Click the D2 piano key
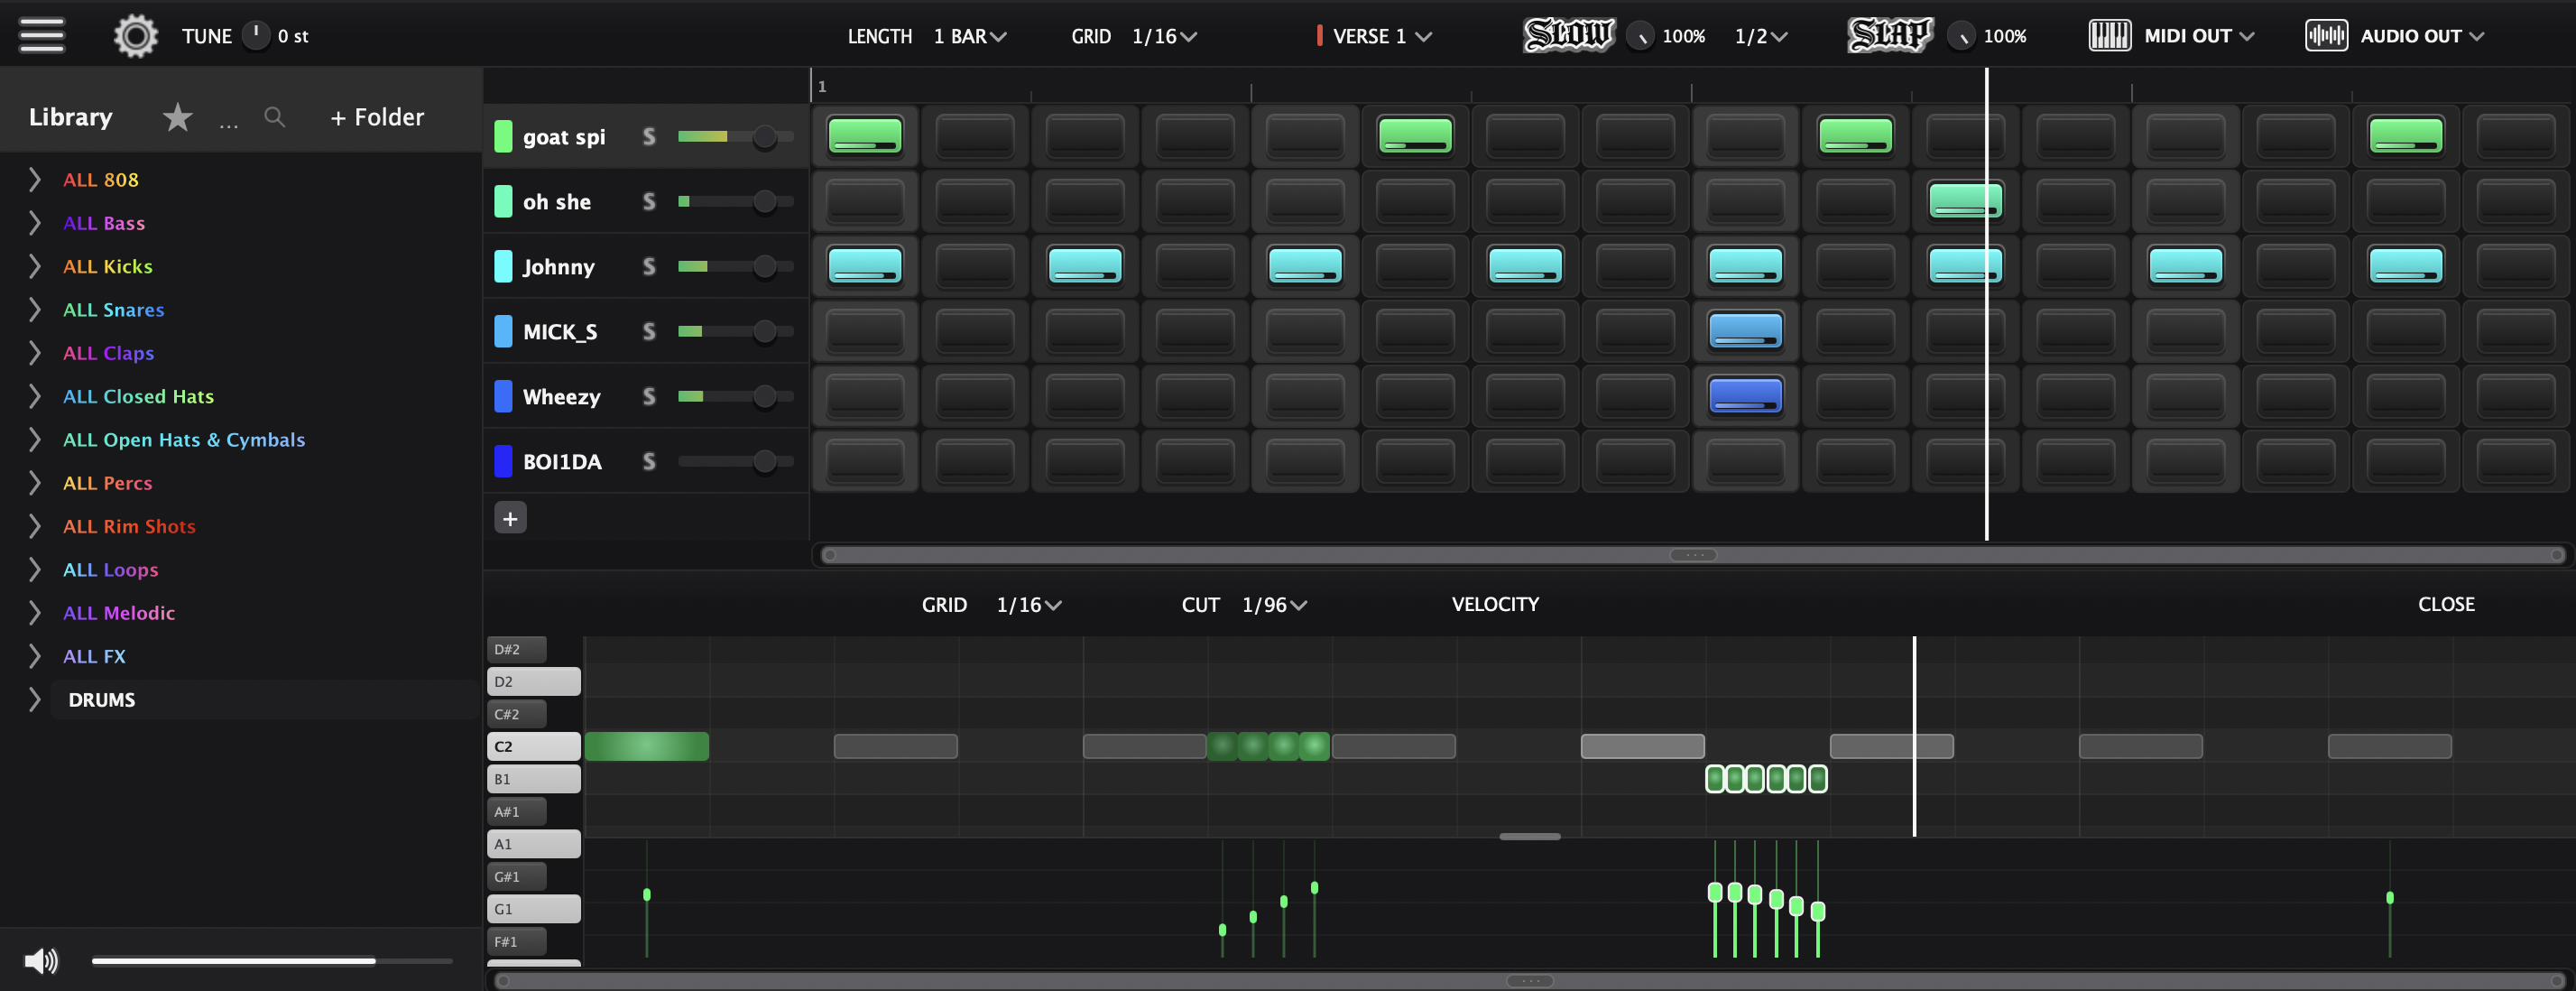The image size is (2576, 991). (x=533, y=681)
